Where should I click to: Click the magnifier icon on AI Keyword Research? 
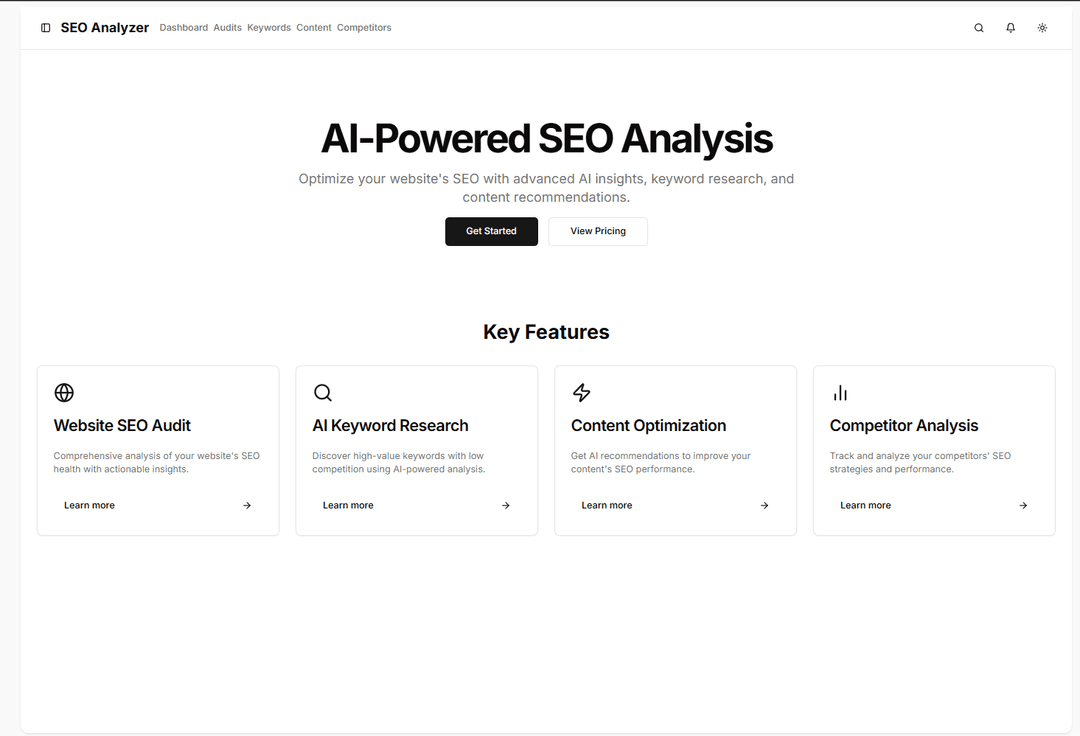click(x=323, y=392)
